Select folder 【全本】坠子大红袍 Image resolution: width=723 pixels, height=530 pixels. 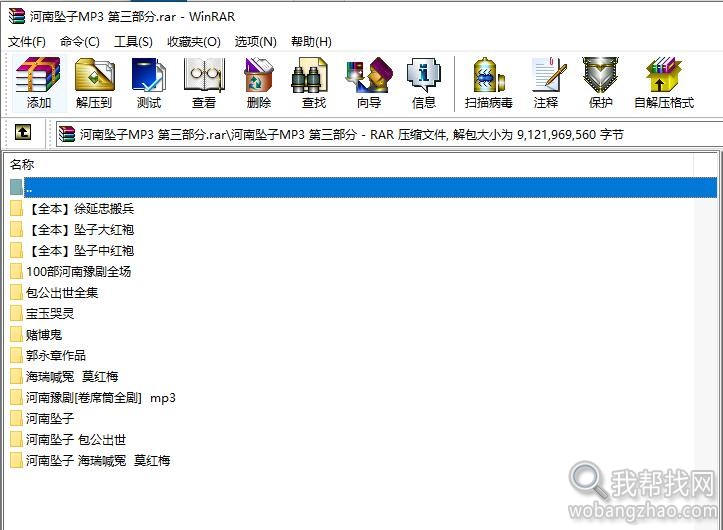[72, 229]
